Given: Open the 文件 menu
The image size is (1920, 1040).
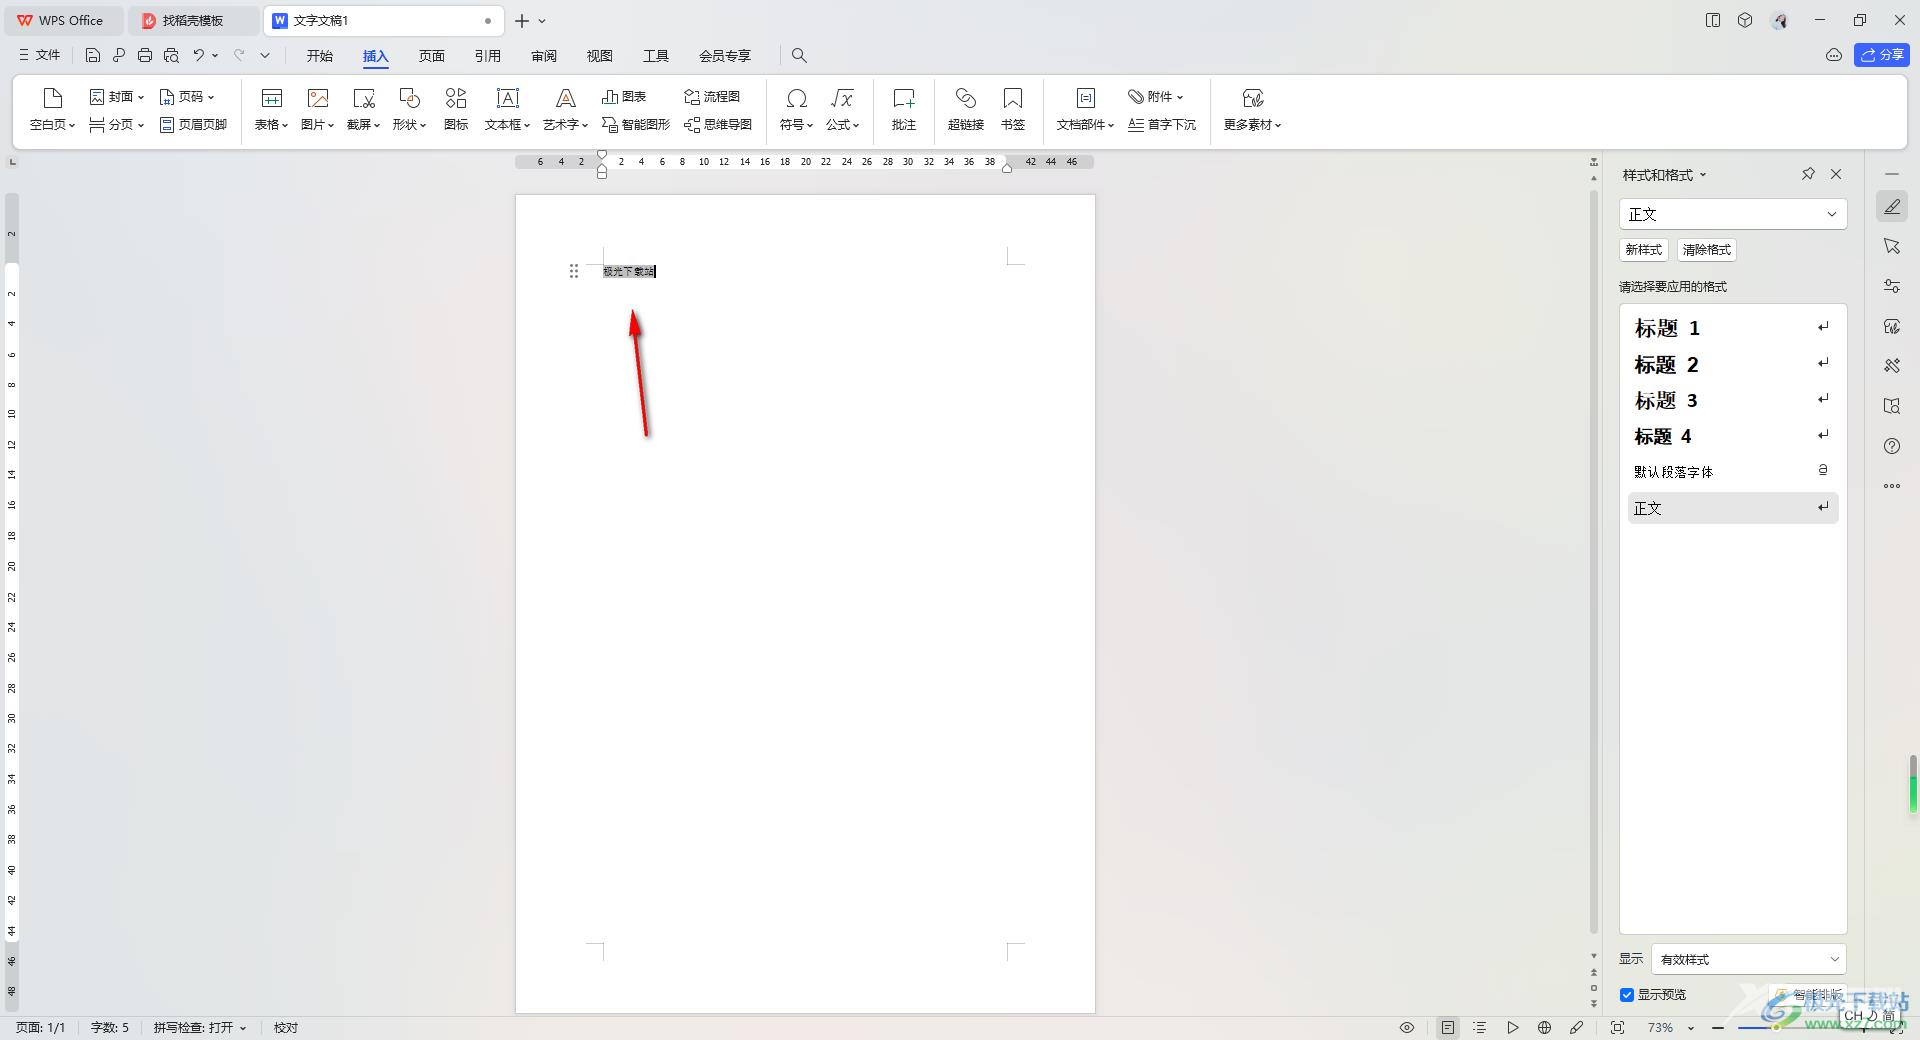Looking at the screenshot, I should pos(40,56).
